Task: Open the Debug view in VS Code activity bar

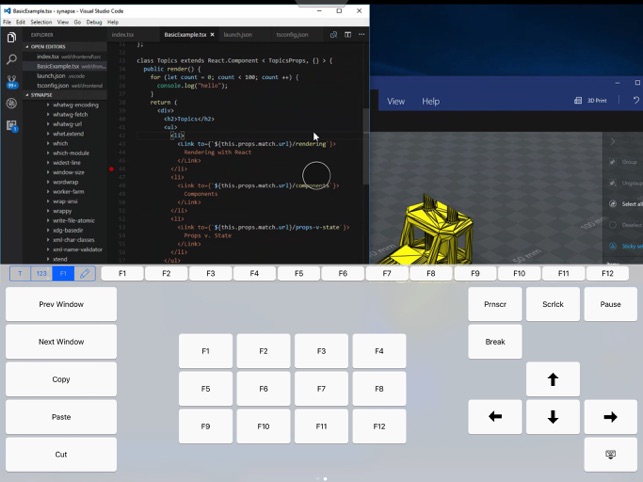Action: click(x=11, y=103)
